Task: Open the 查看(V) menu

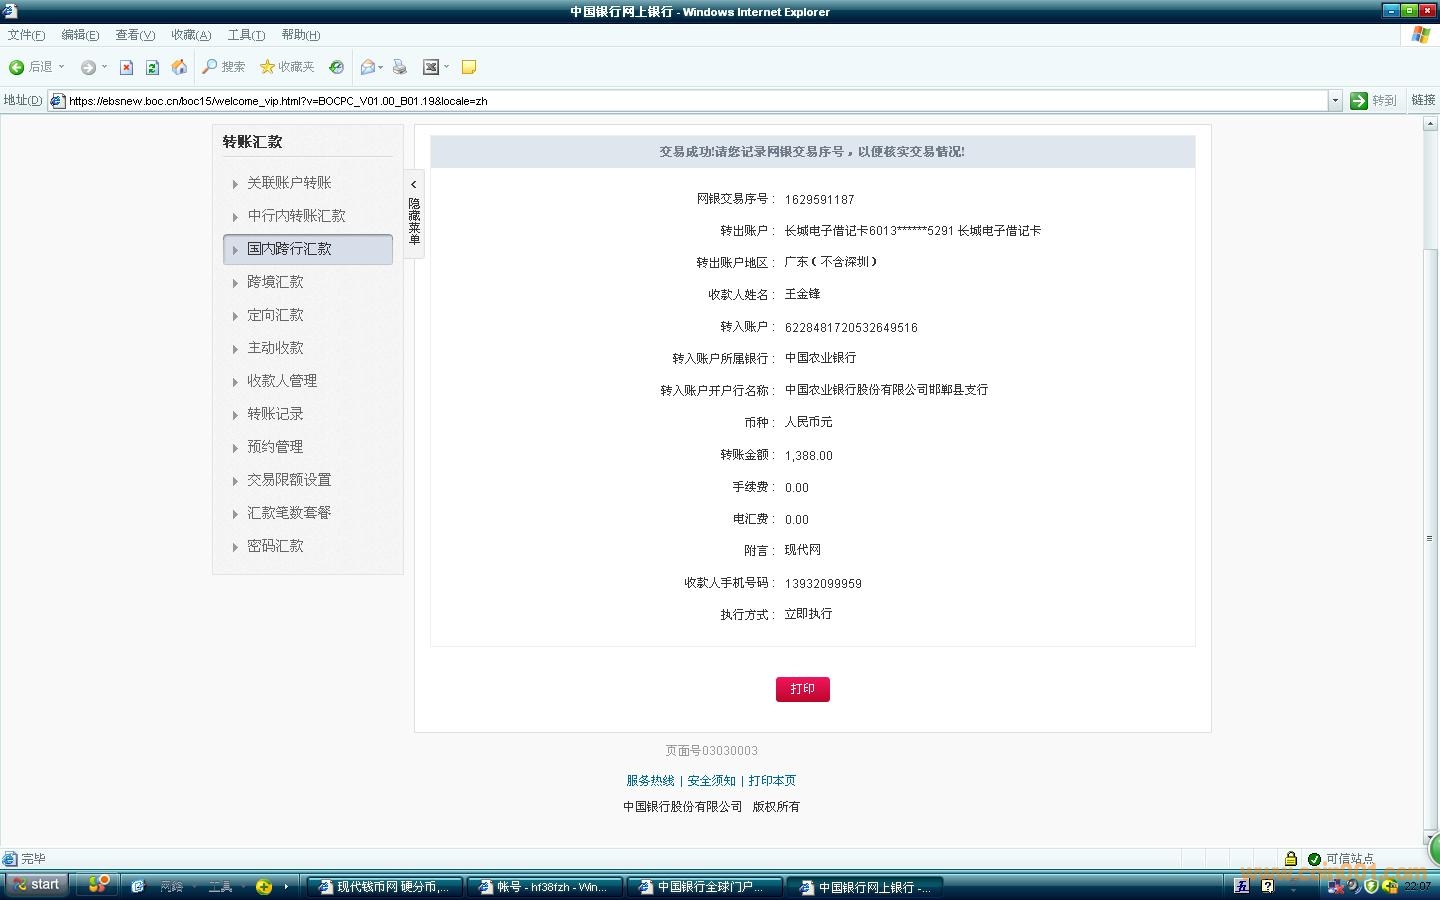Action: click(134, 35)
